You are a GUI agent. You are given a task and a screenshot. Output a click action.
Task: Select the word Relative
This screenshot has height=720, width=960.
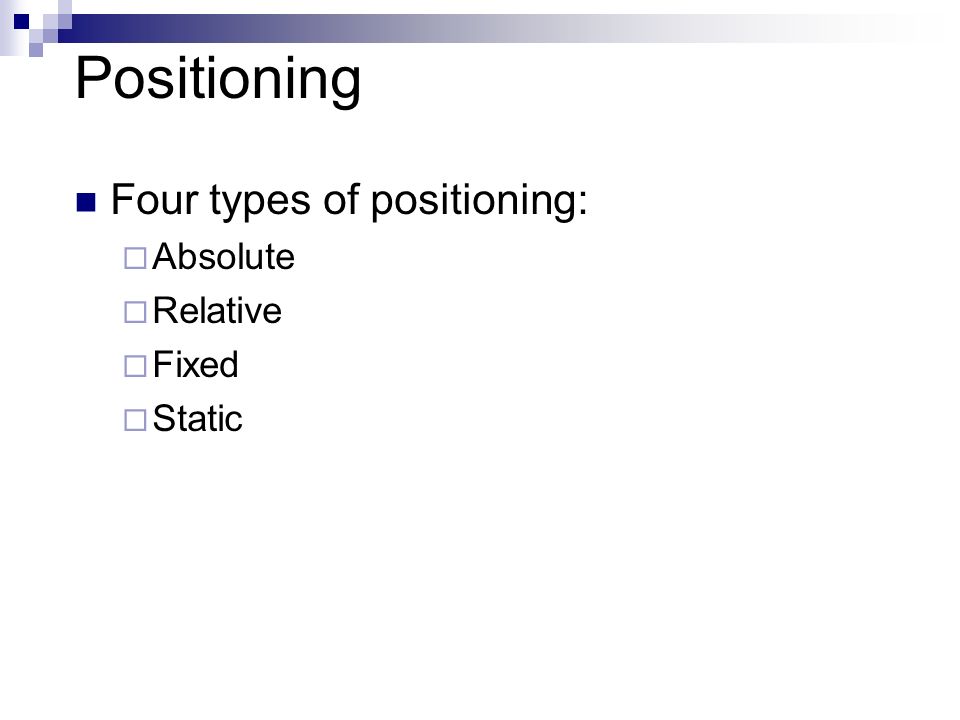tap(217, 310)
